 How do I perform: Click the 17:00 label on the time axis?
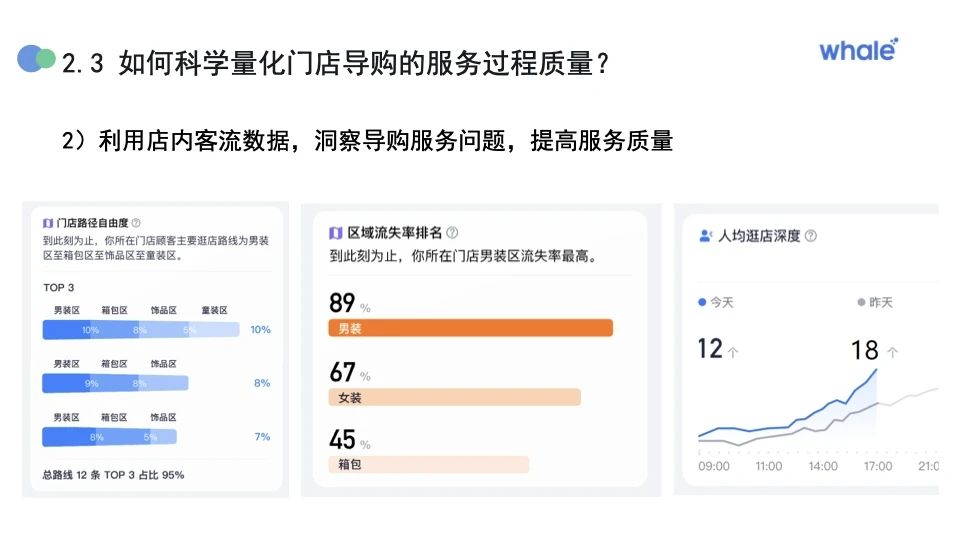click(x=877, y=466)
